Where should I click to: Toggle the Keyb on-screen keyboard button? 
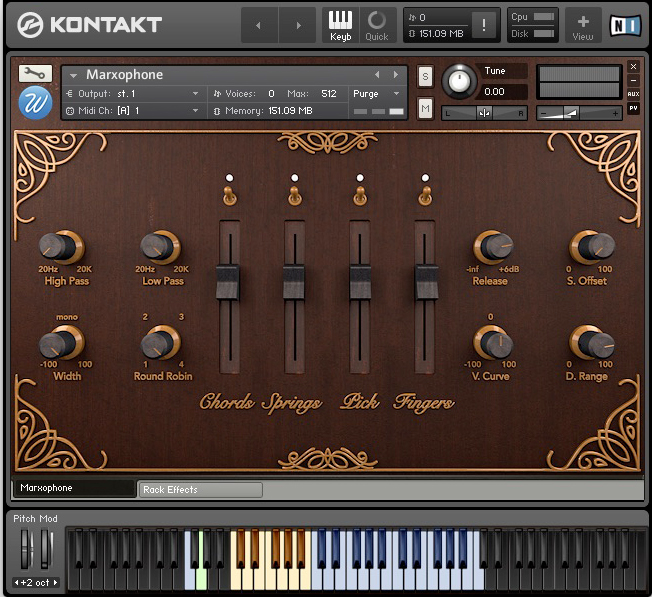coord(341,25)
